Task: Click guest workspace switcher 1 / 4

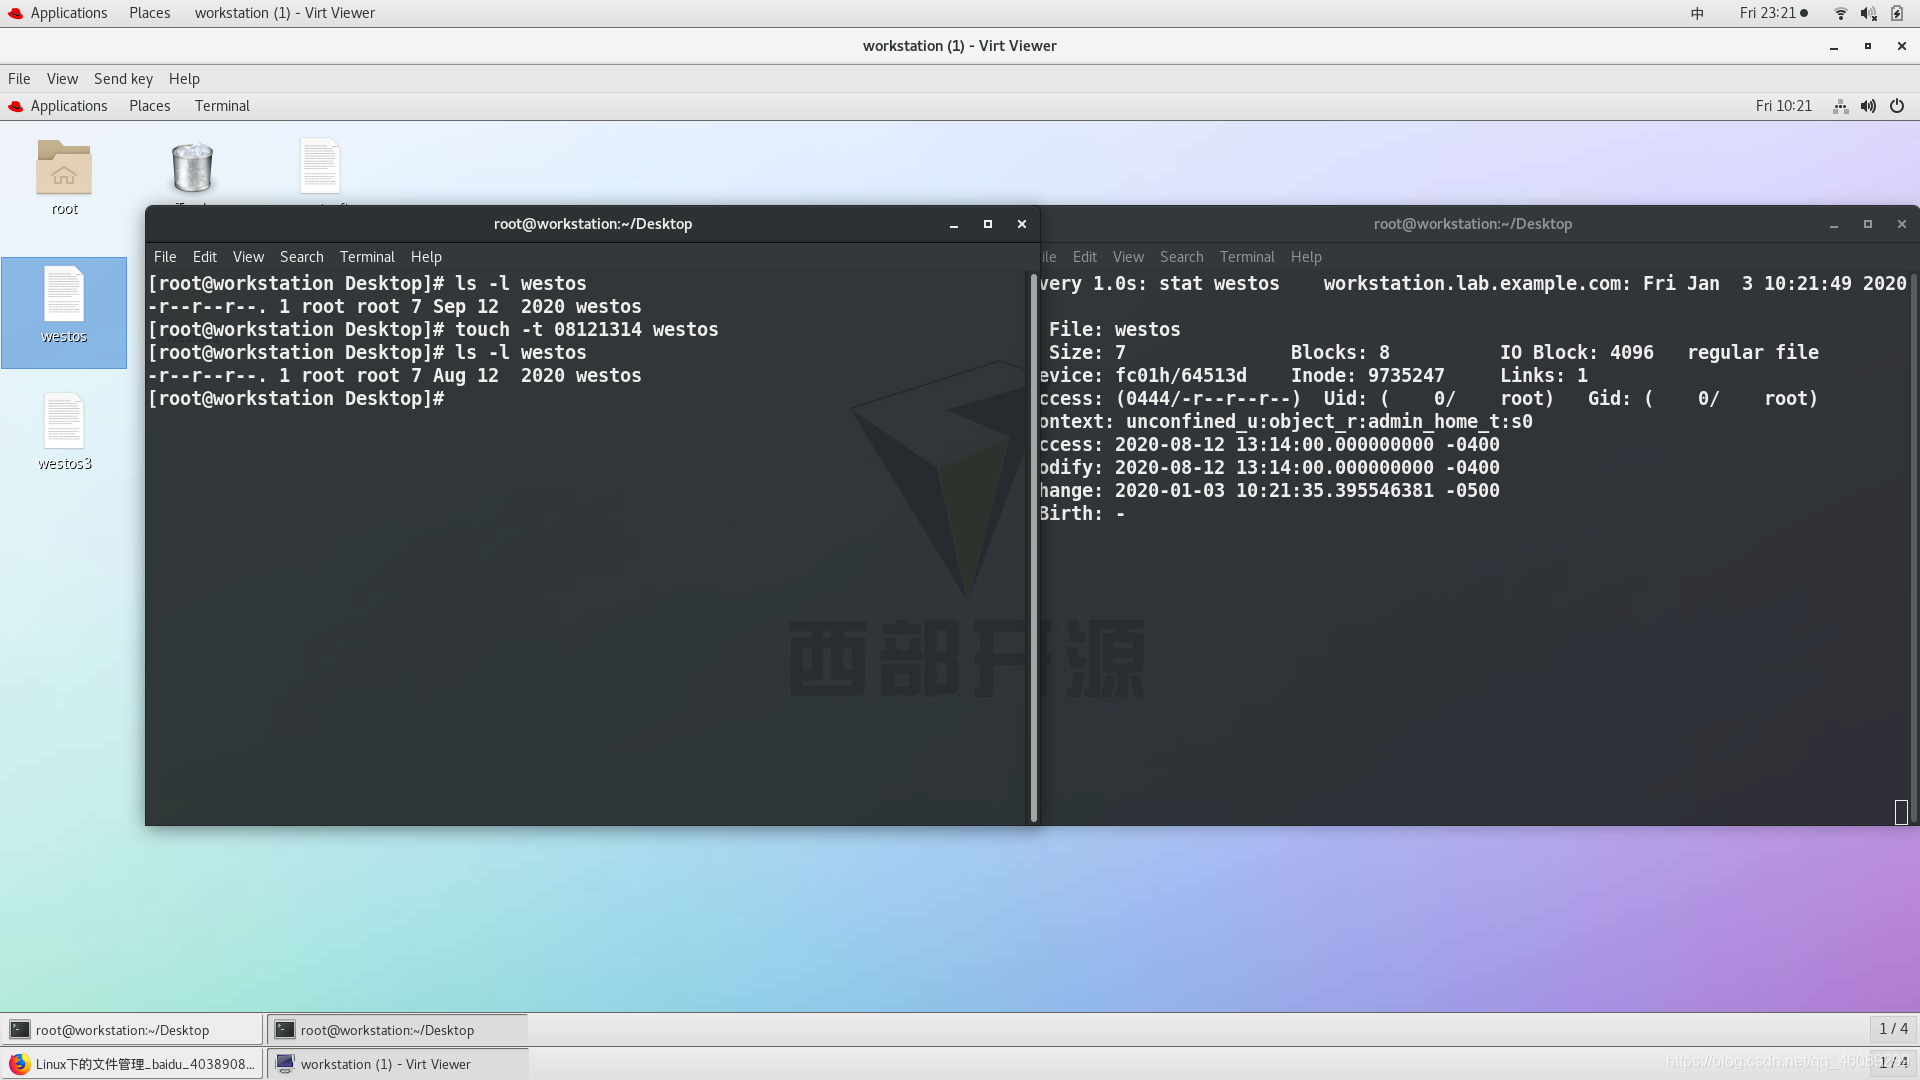Action: [1893, 1029]
